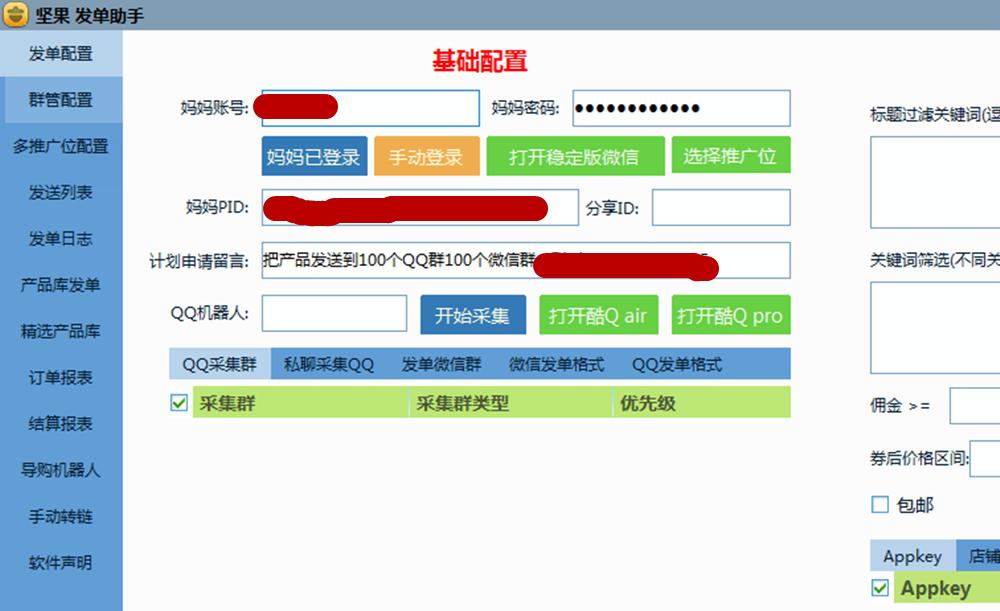Start collection with 开始采集
Screen dimensions: 1000x611
(471, 313)
